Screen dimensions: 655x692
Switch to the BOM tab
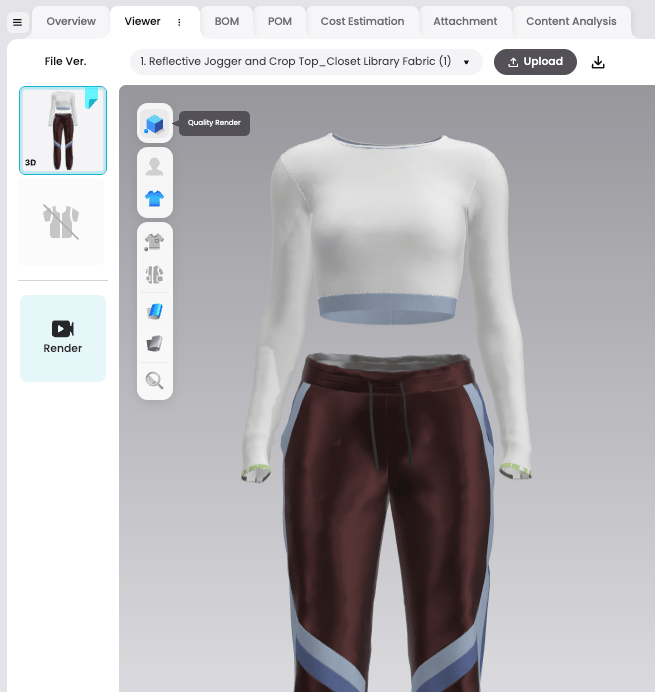(227, 22)
